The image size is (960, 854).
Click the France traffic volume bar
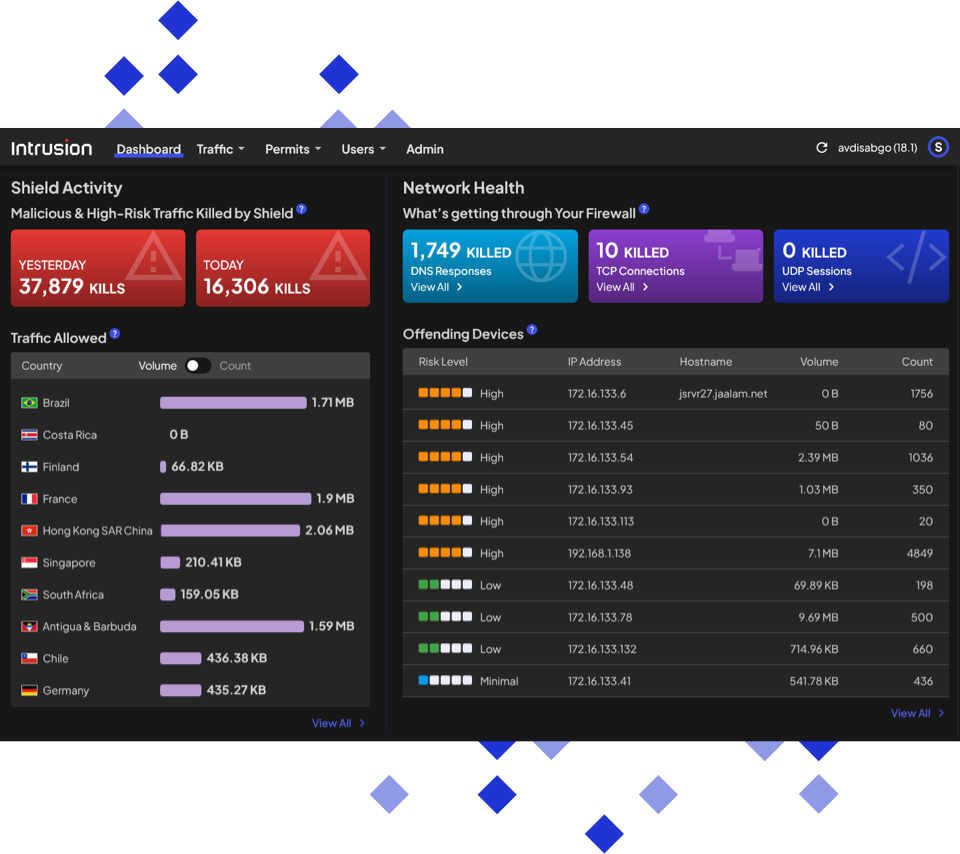[236, 498]
